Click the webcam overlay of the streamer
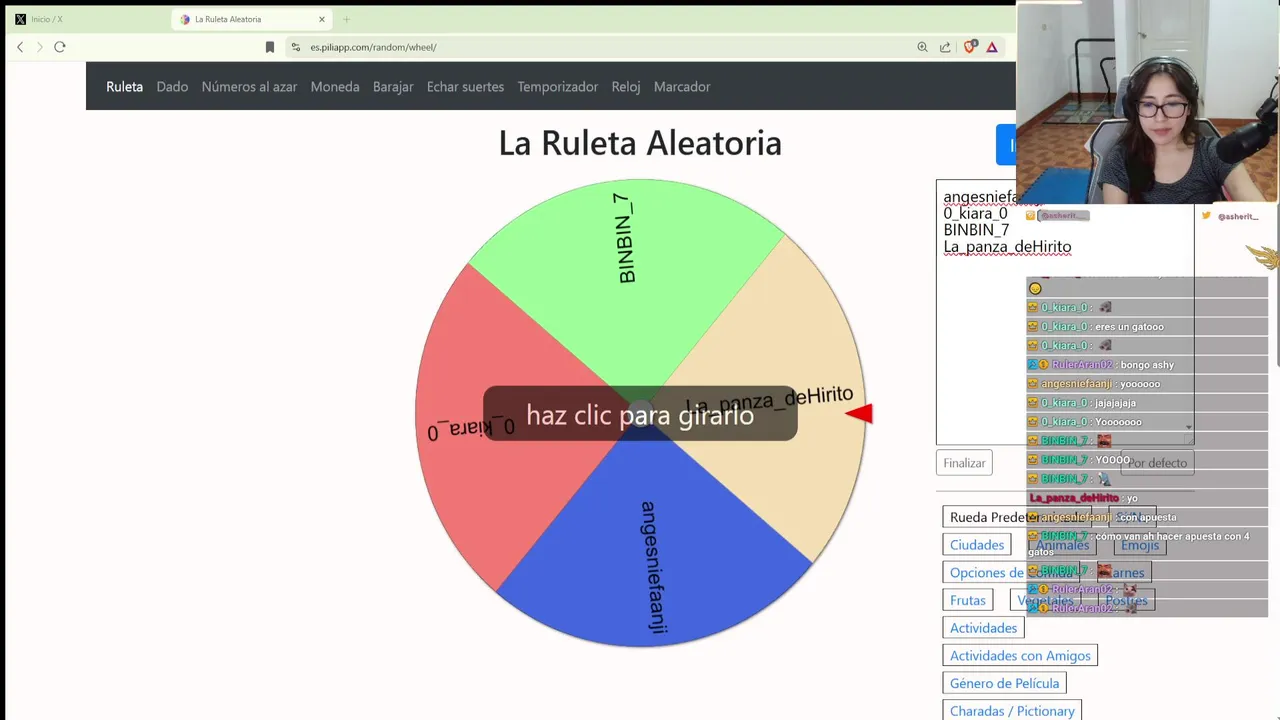 [x=1148, y=102]
